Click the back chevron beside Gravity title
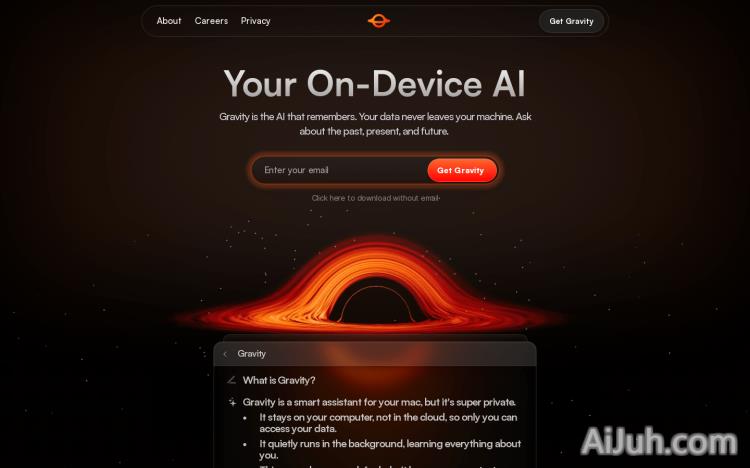Image resolution: width=750 pixels, height=468 pixels. tap(225, 354)
